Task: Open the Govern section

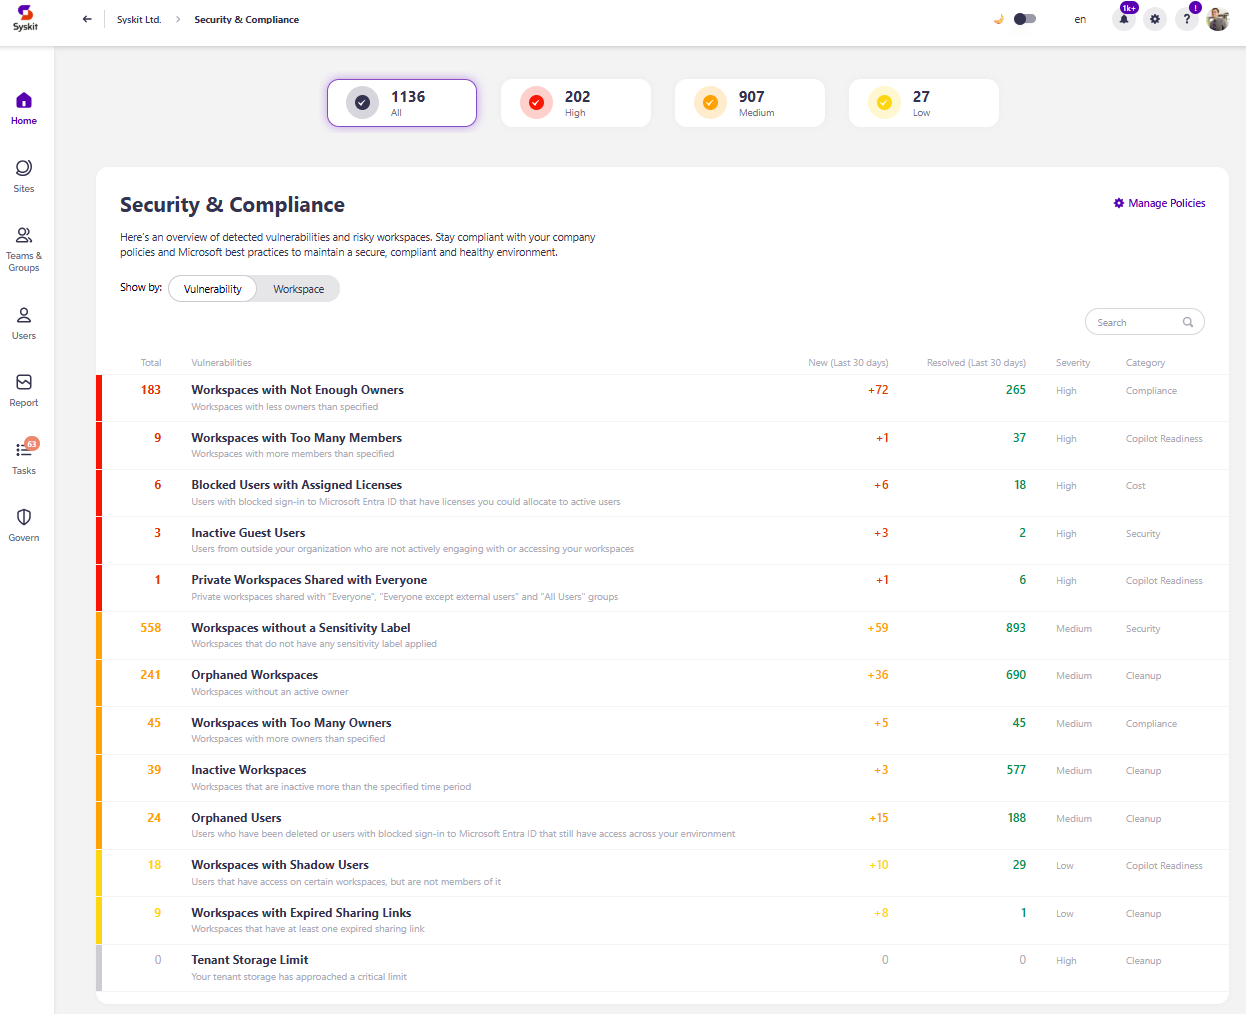Action: tap(23, 521)
